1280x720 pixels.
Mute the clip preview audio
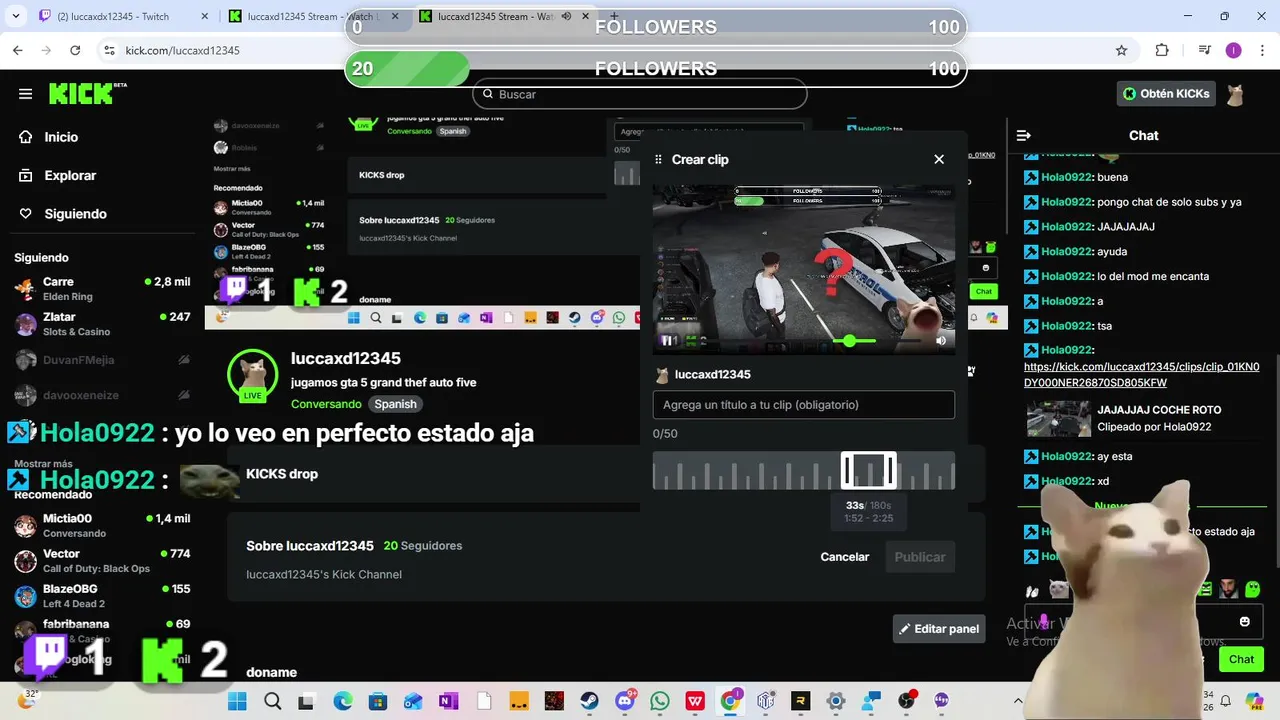coord(941,341)
